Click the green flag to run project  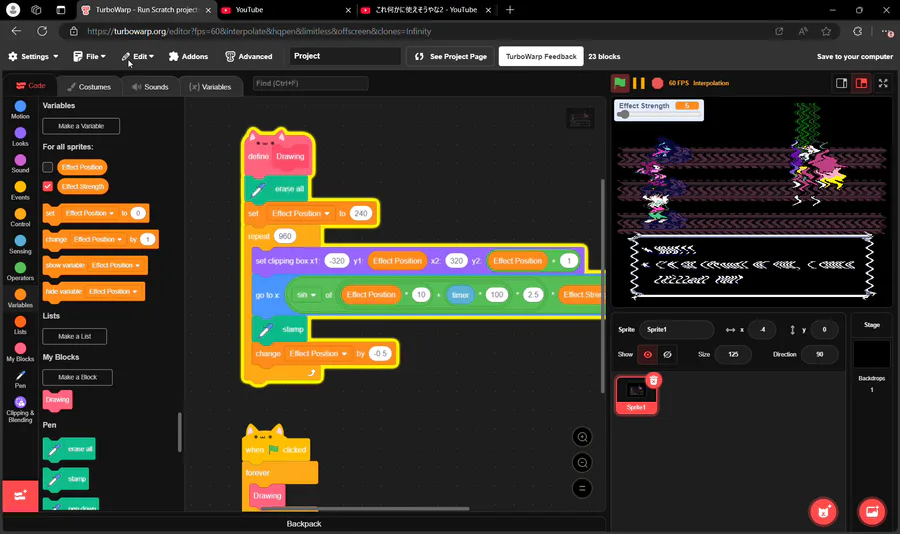click(619, 83)
